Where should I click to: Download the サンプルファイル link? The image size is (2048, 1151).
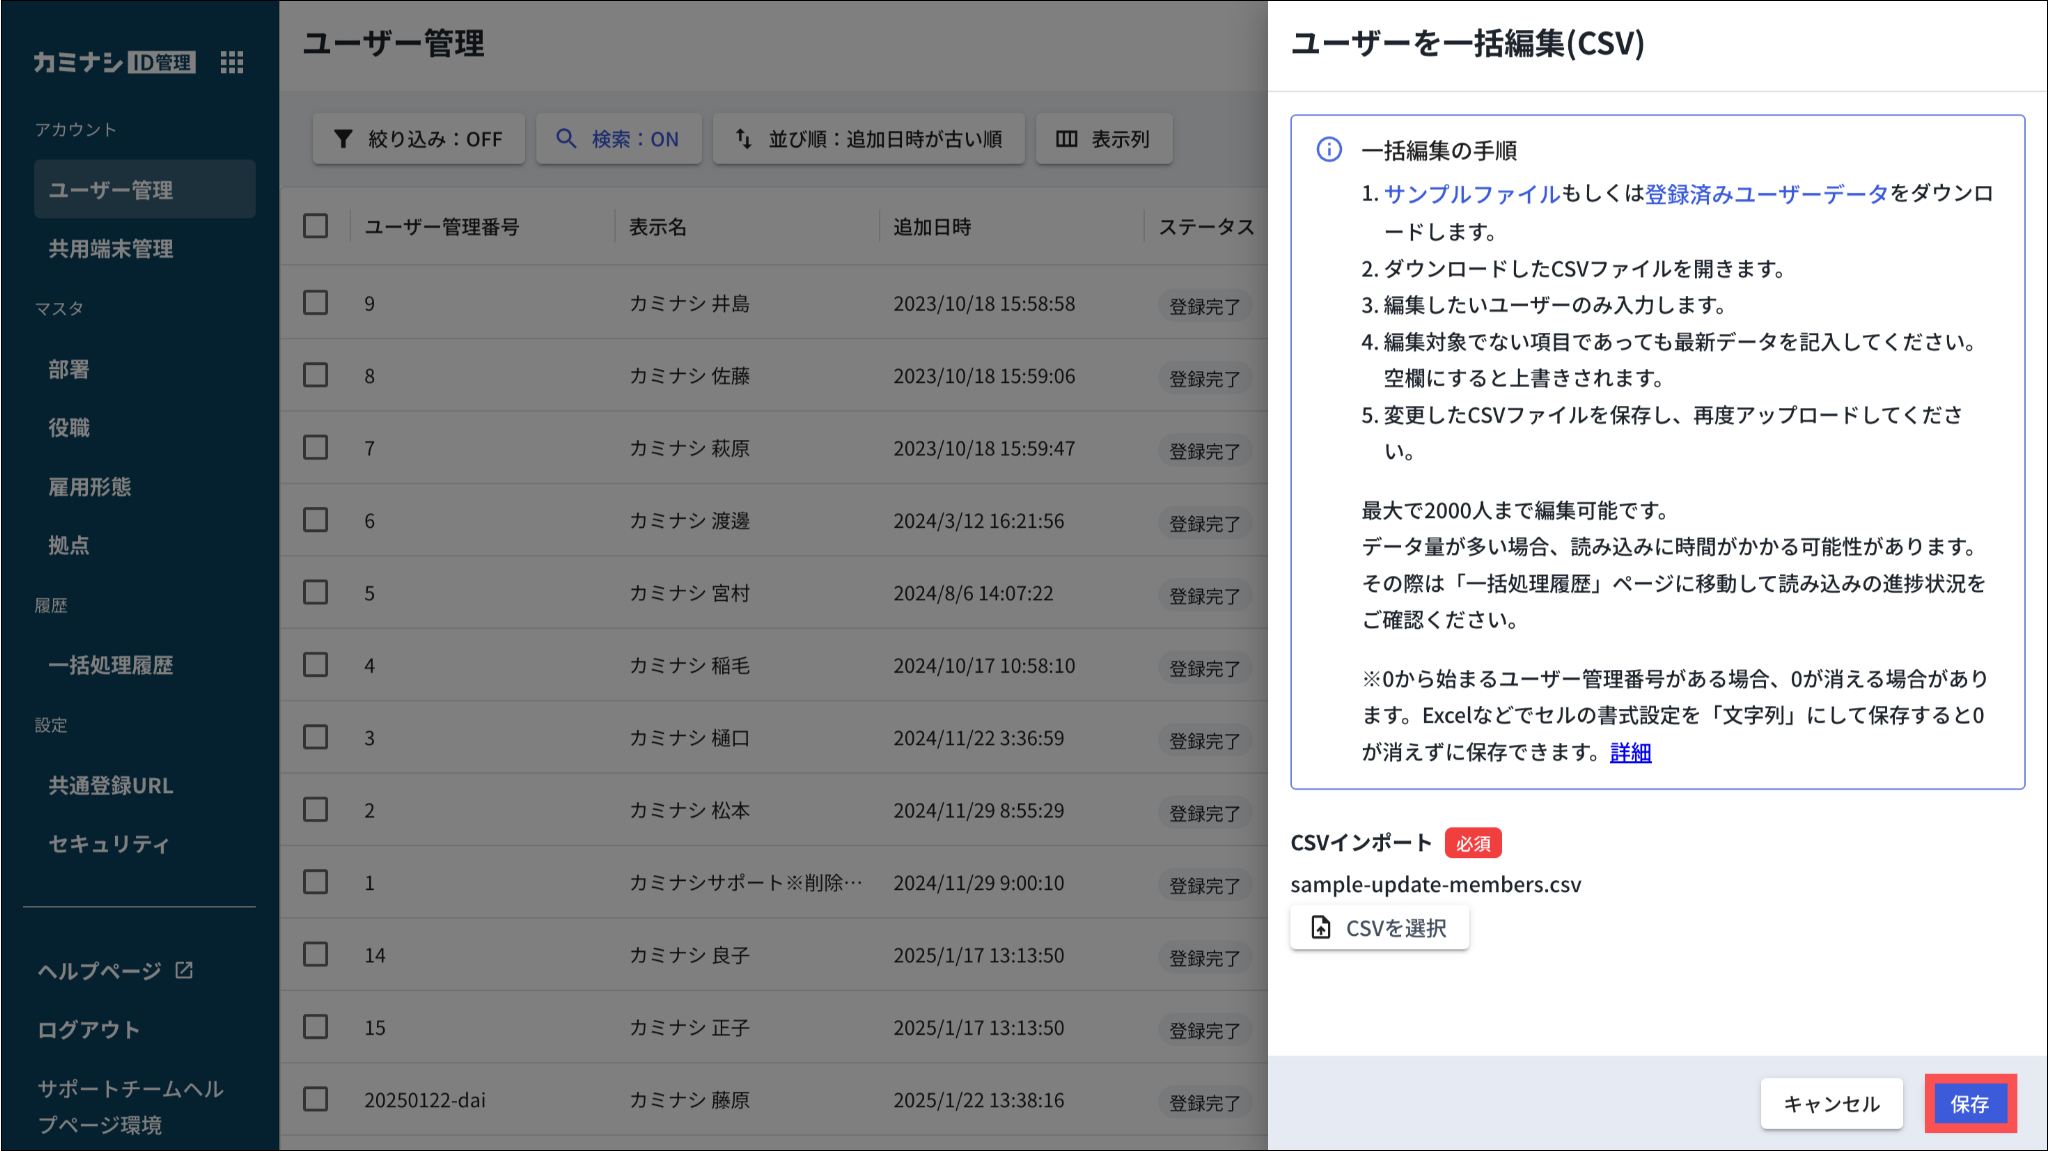pyautogui.click(x=1471, y=194)
